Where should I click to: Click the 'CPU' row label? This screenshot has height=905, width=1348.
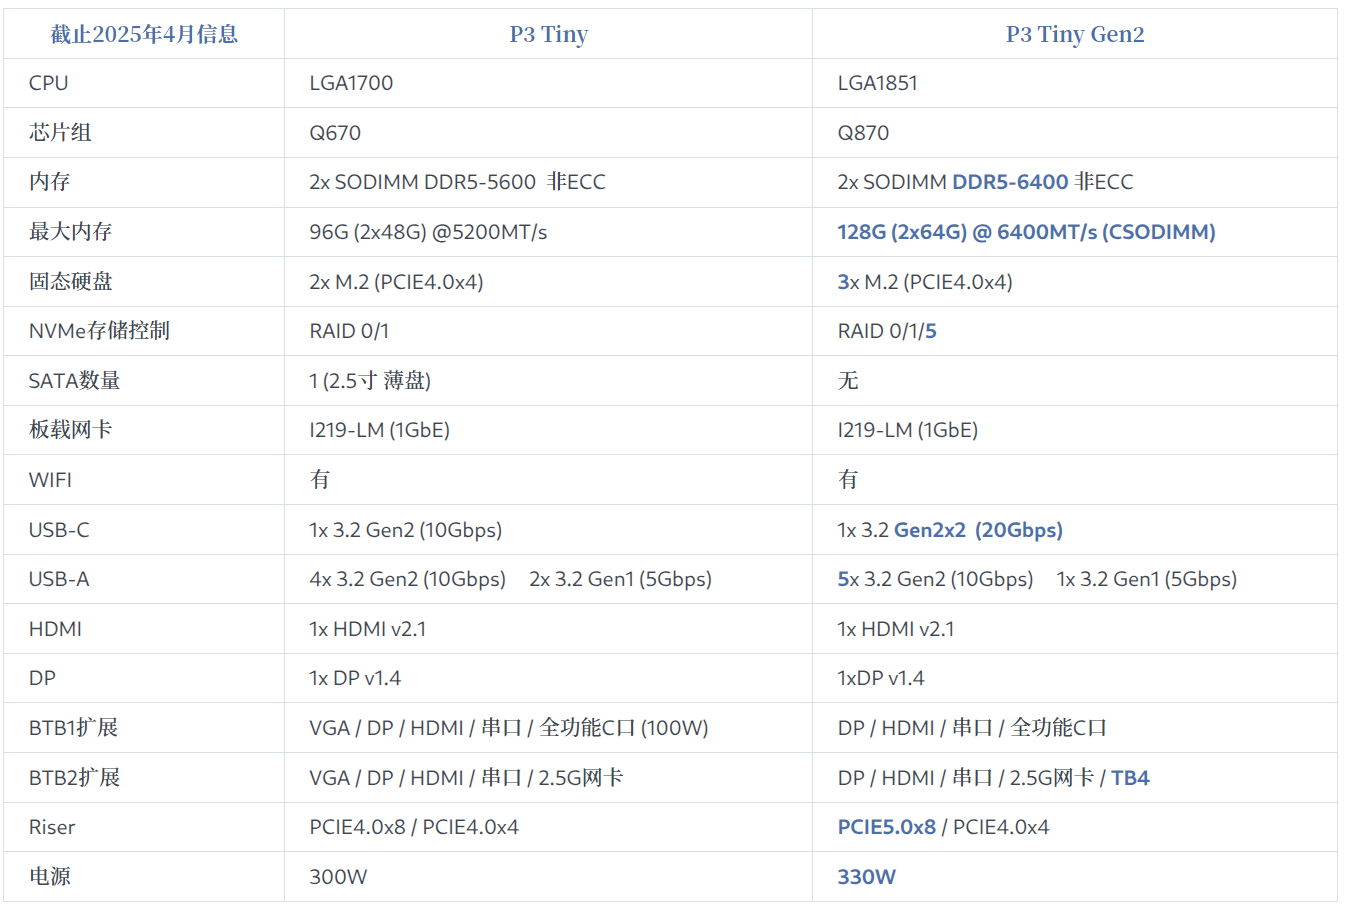49,83
